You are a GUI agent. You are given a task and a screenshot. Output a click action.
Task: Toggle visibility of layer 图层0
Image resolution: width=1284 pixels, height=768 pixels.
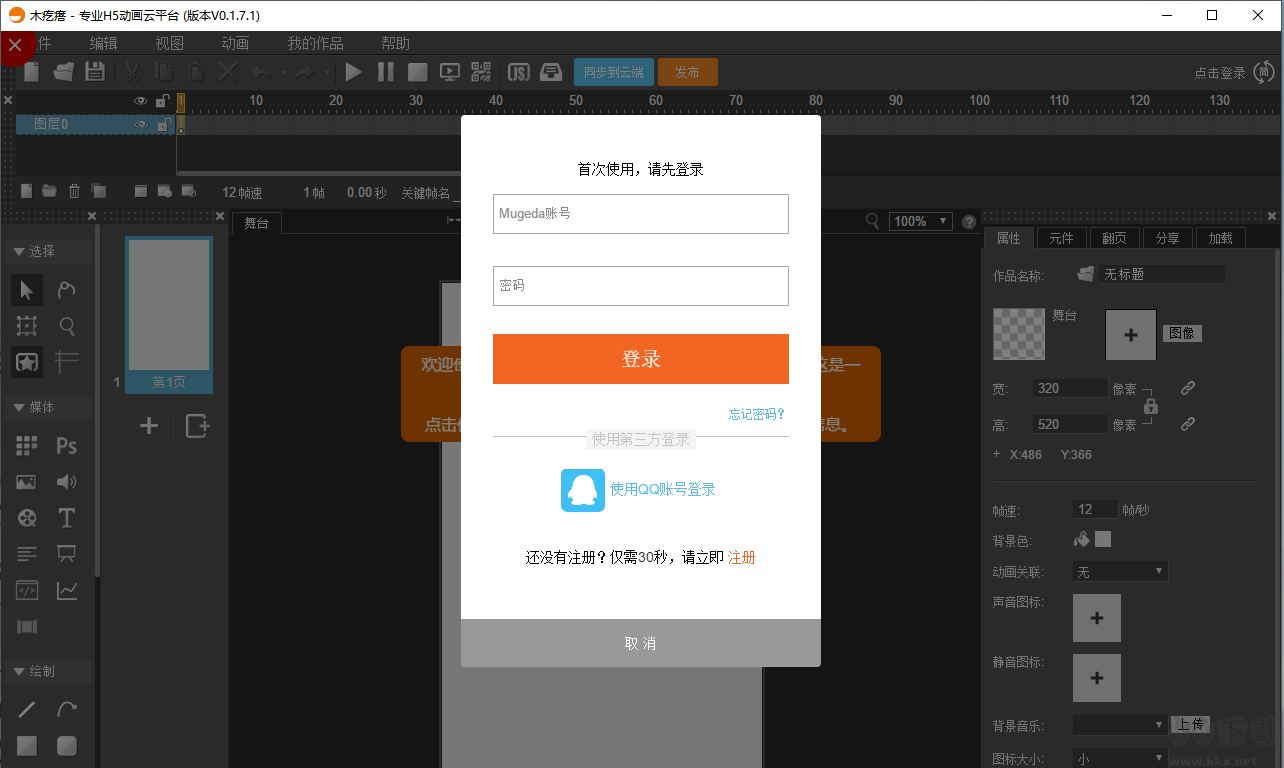(141, 125)
